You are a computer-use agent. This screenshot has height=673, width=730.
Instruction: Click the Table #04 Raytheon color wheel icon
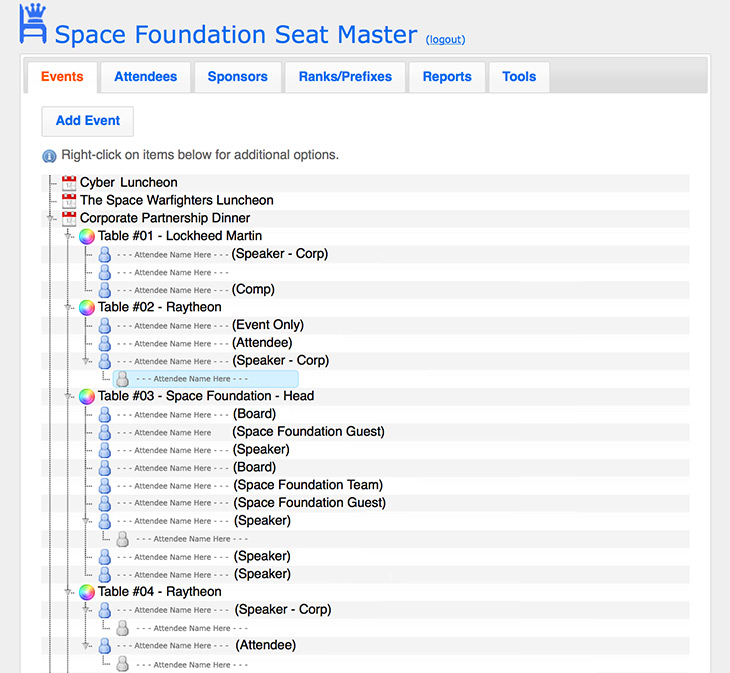click(x=87, y=592)
